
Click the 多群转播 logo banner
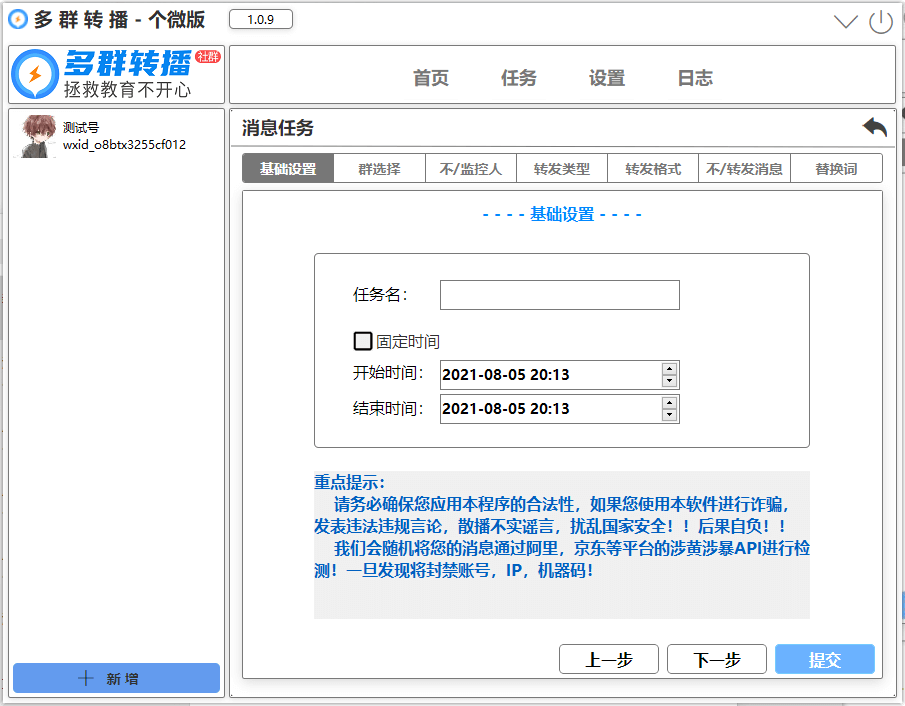(x=117, y=74)
